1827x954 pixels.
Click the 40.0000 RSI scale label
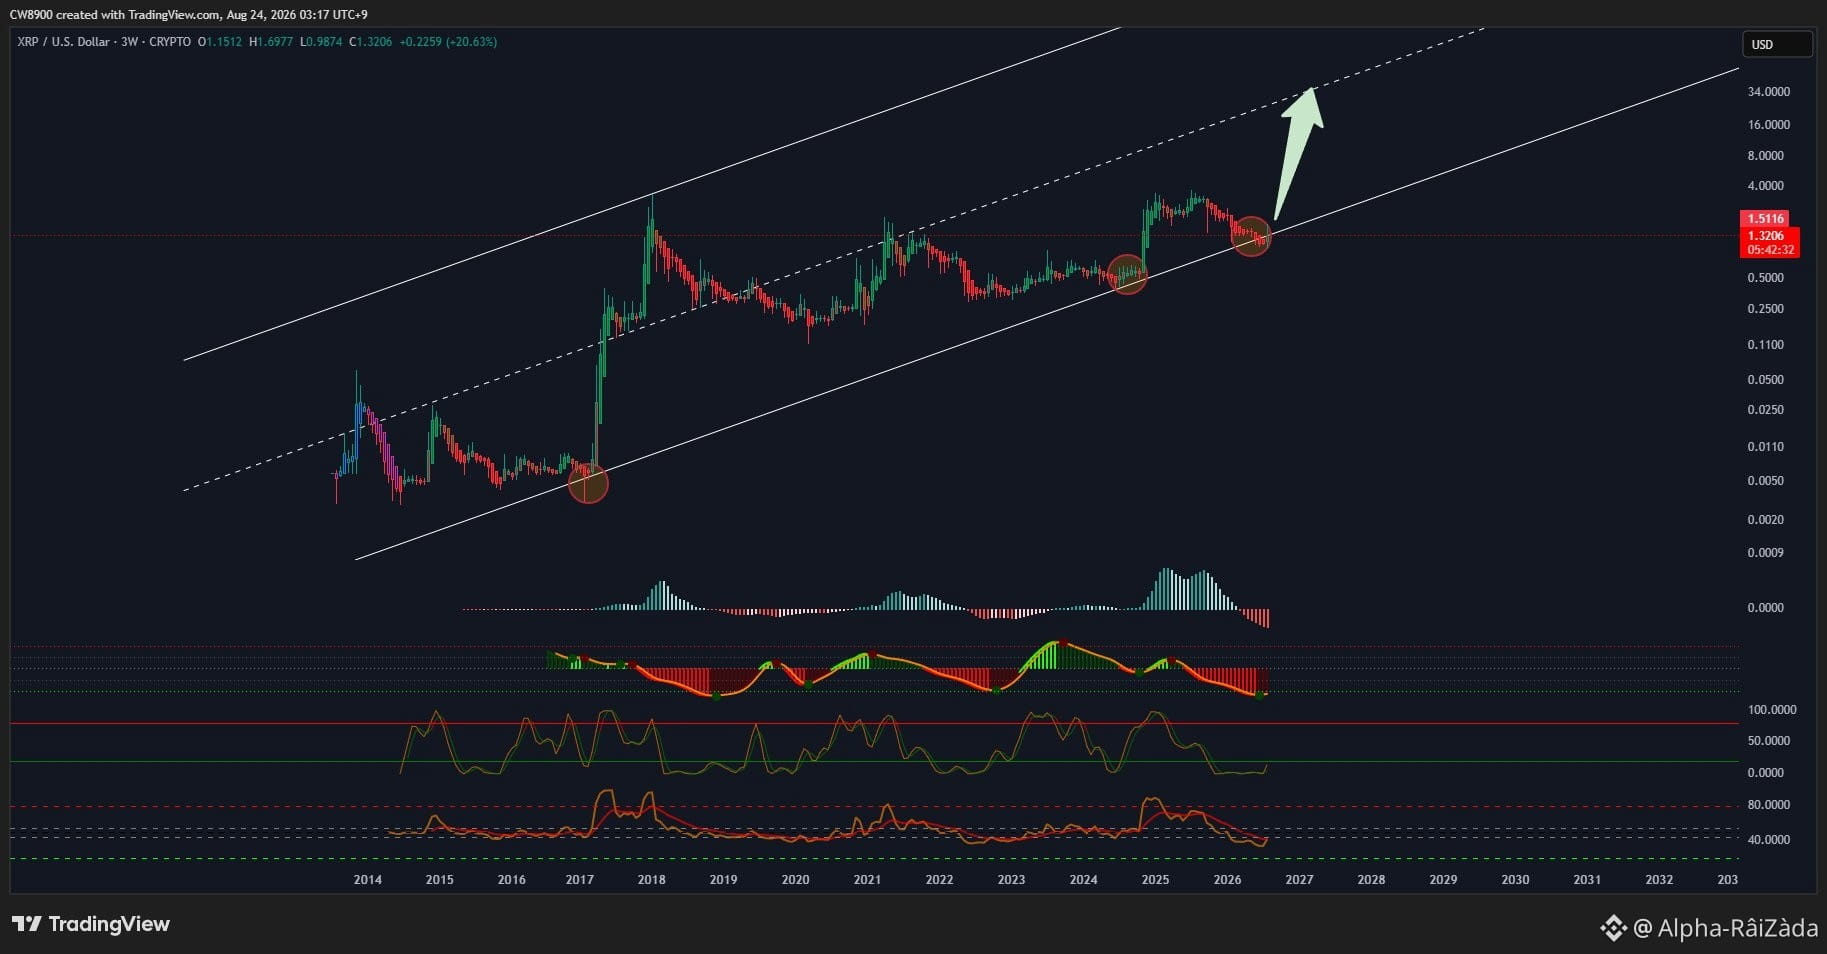[1768, 840]
